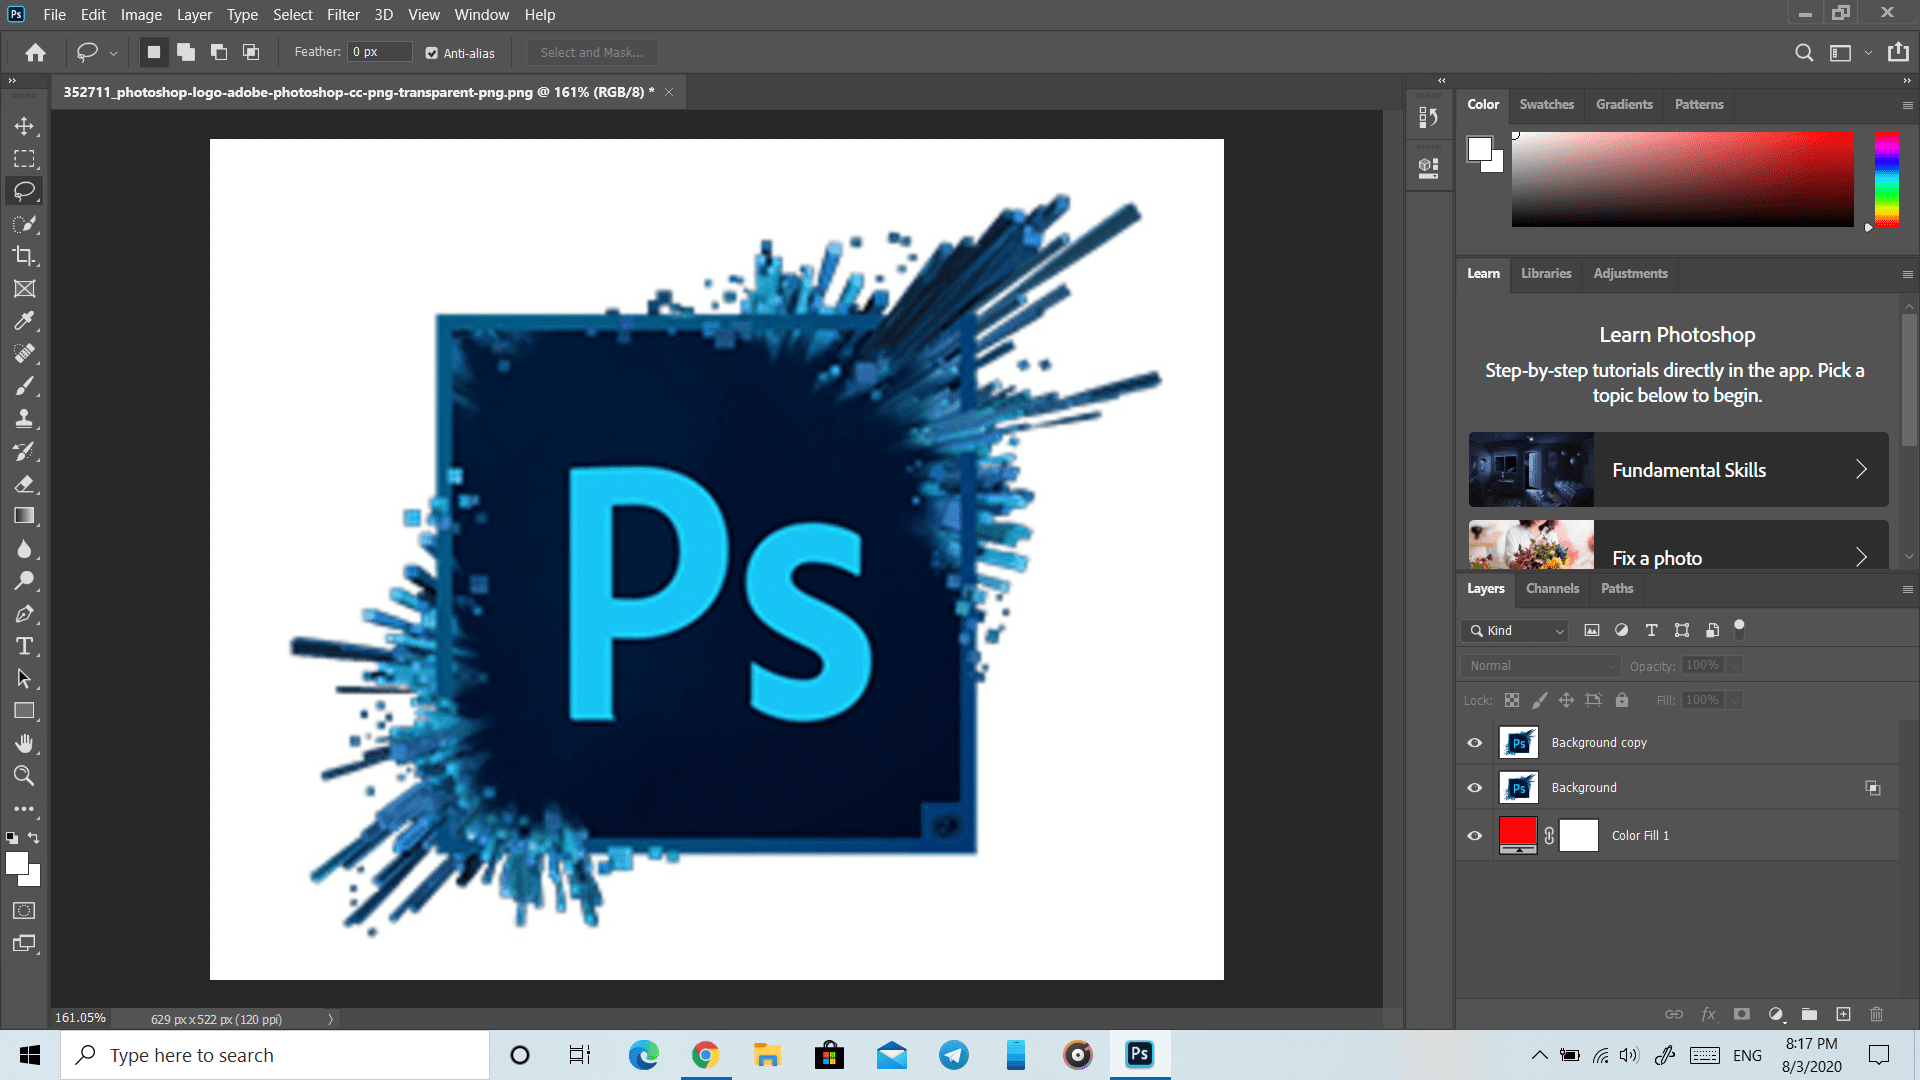Click the hue spectrum slider

pyautogui.click(x=1886, y=179)
